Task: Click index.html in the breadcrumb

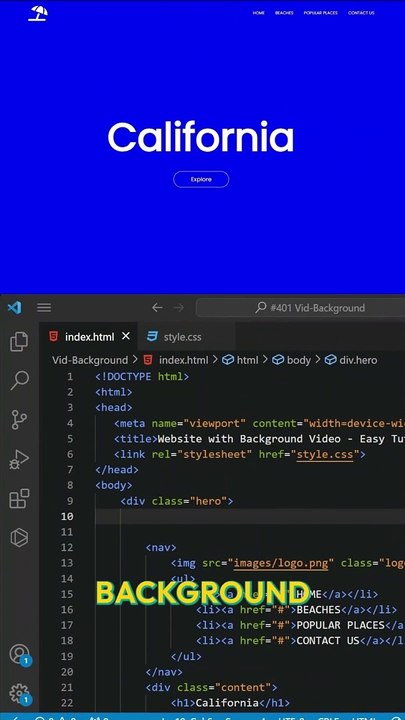Action: coord(183,360)
